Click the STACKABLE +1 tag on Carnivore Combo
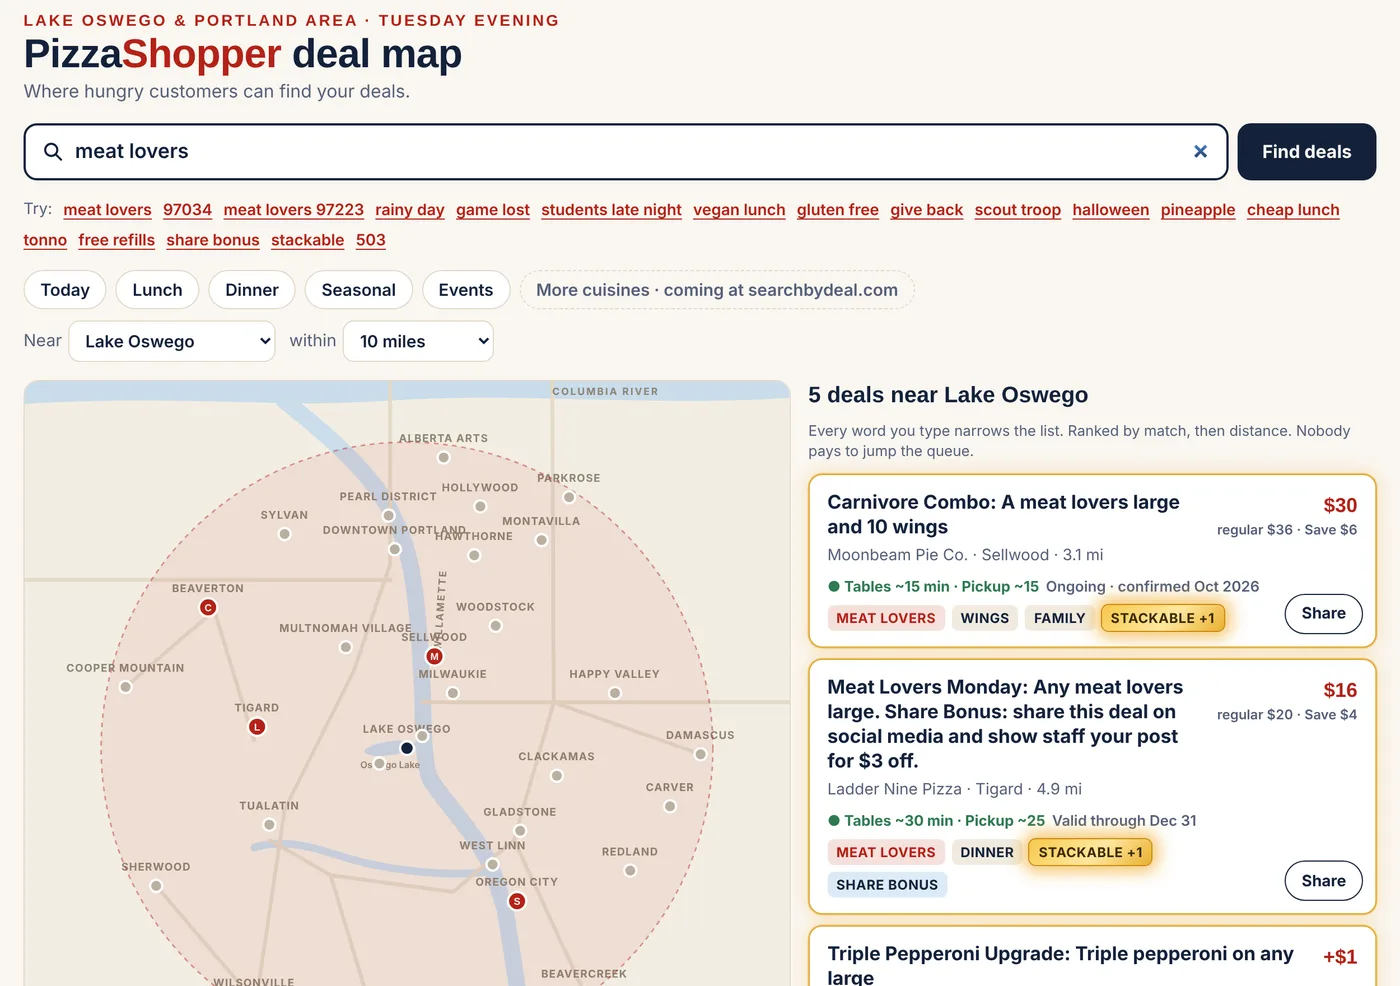Screen dimensions: 1400x986 1162,618
